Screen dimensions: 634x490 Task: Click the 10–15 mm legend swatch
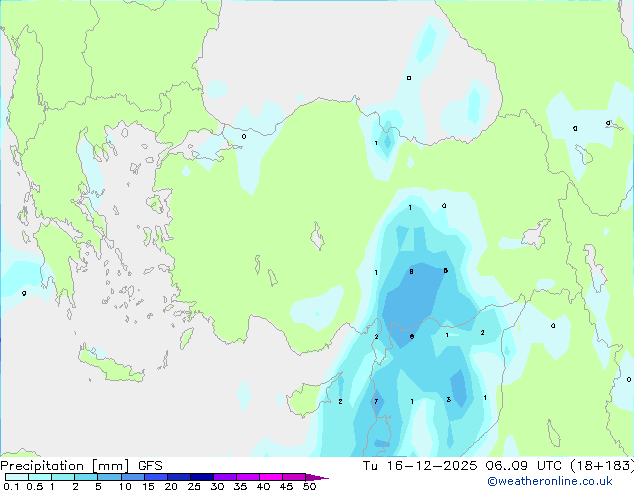(132, 477)
